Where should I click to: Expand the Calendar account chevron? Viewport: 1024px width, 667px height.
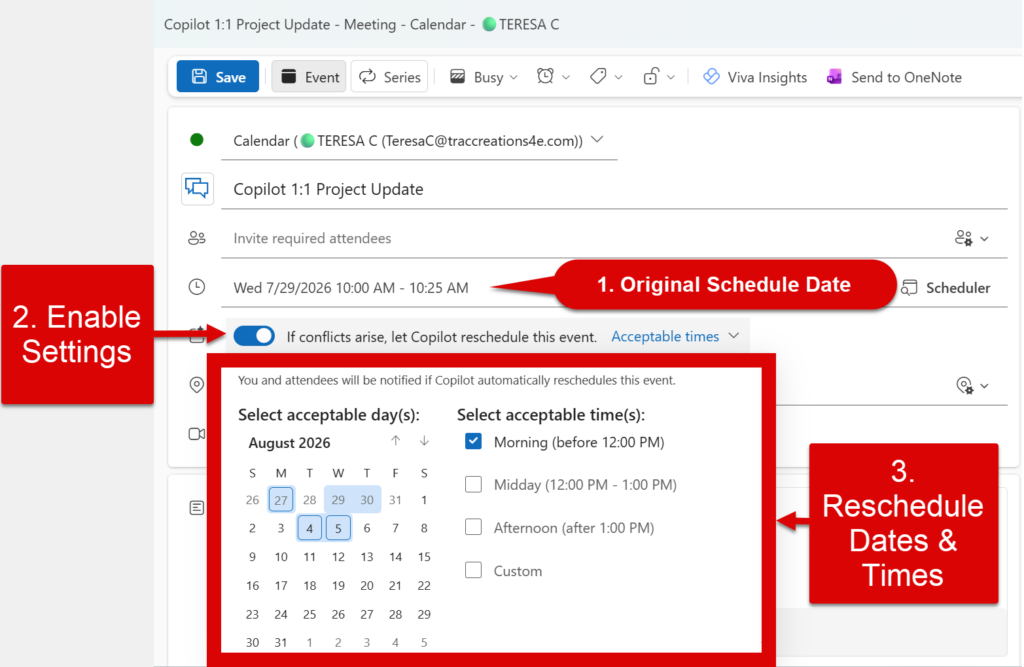point(597,140)
